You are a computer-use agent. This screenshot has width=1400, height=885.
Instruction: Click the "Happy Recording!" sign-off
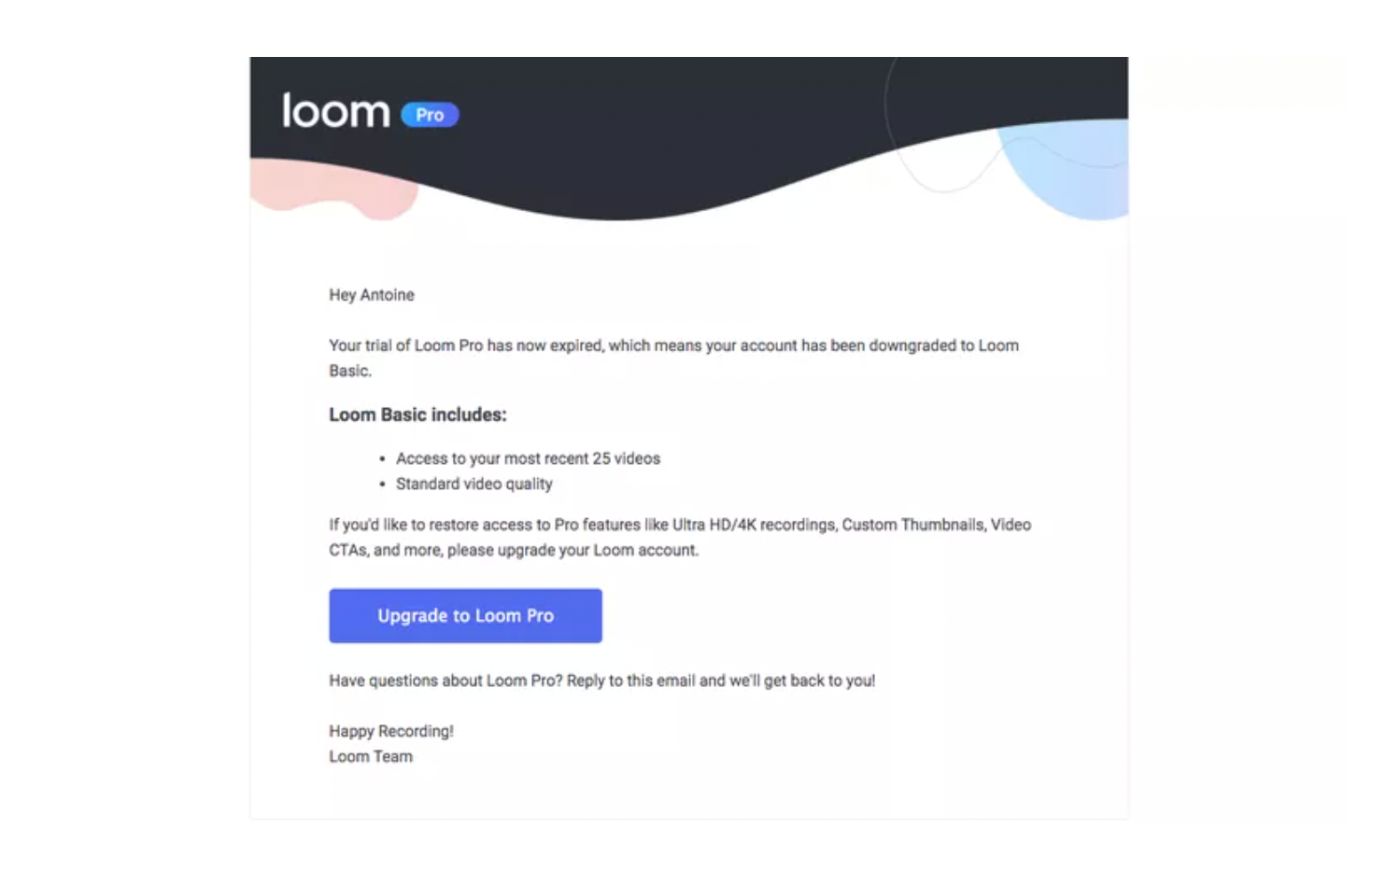point(391,732)
